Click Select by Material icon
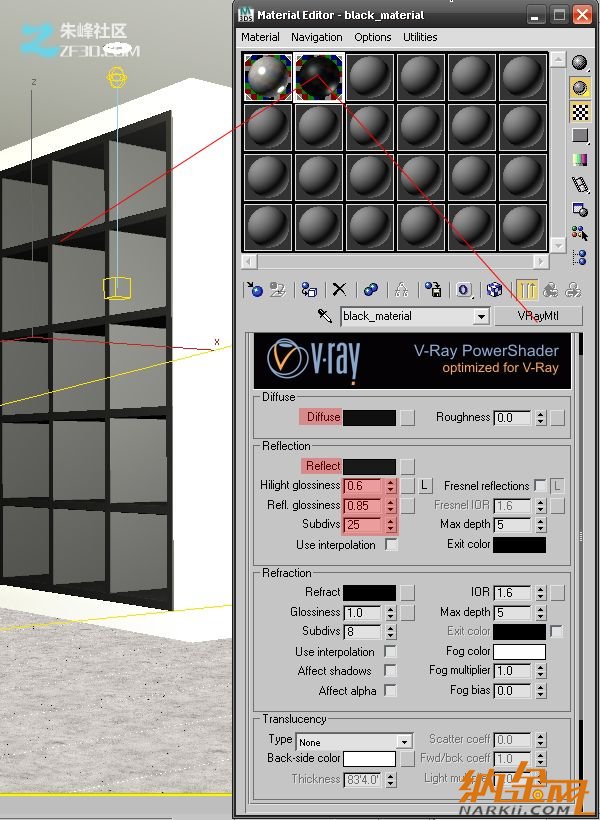600x820 pixels. [580, 233]
